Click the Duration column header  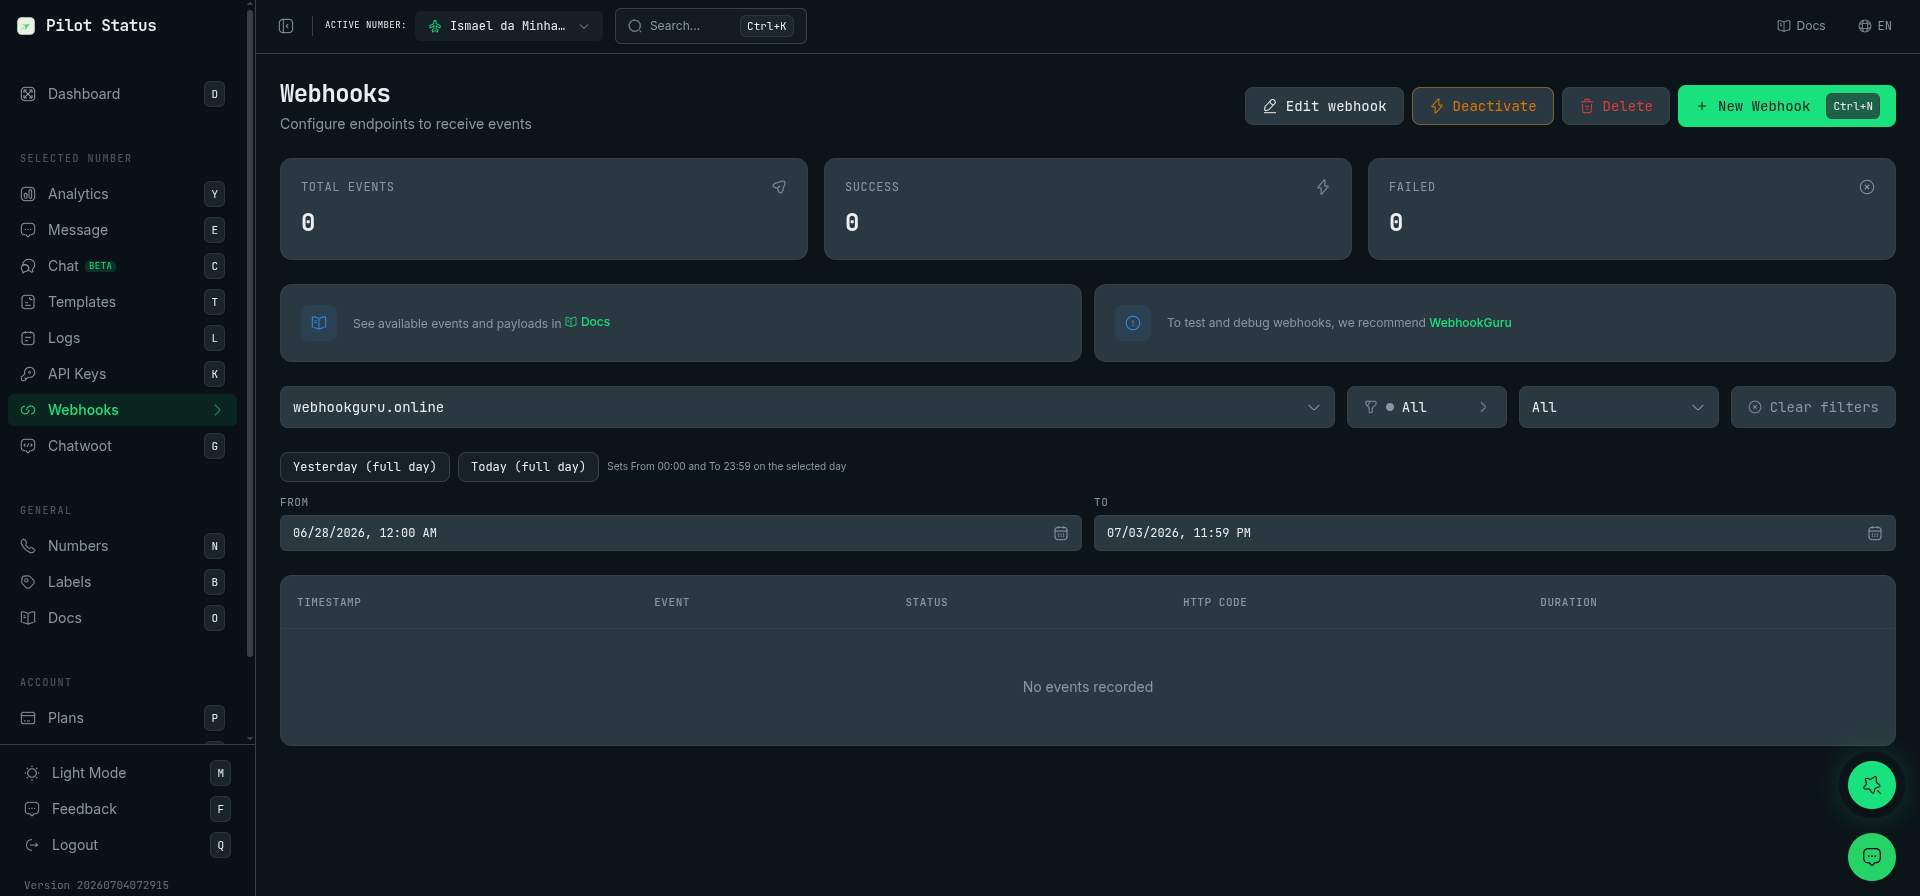pyautogui.click(x=1569, y=602)
